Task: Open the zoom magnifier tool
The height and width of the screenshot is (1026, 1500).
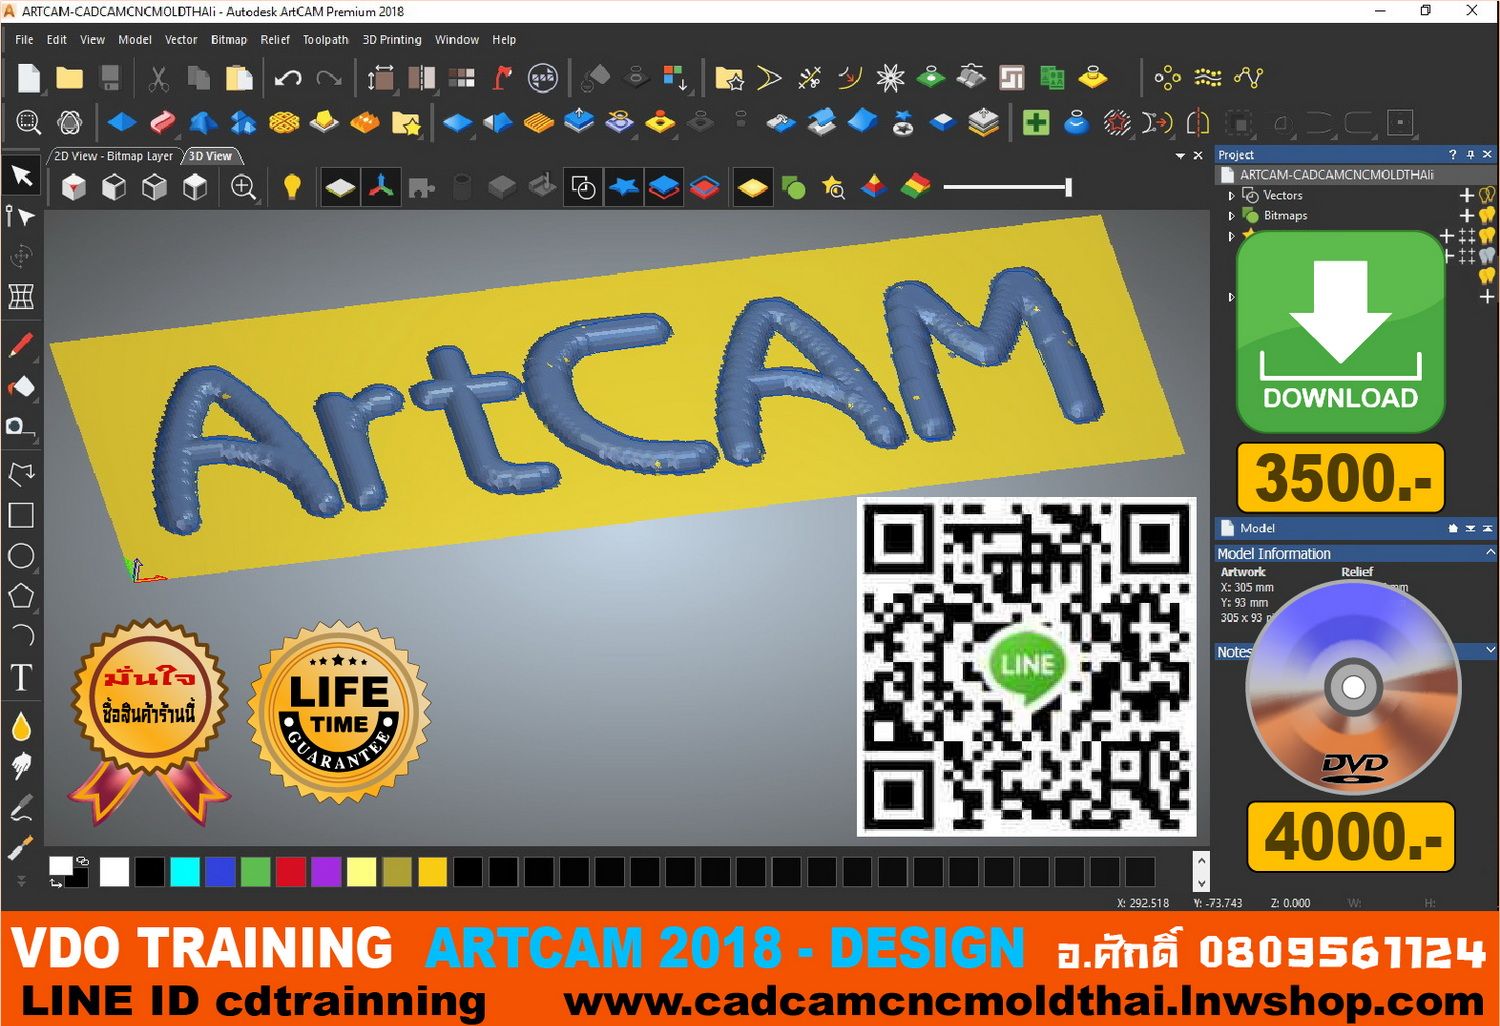Action: click(x=243, y=187)
